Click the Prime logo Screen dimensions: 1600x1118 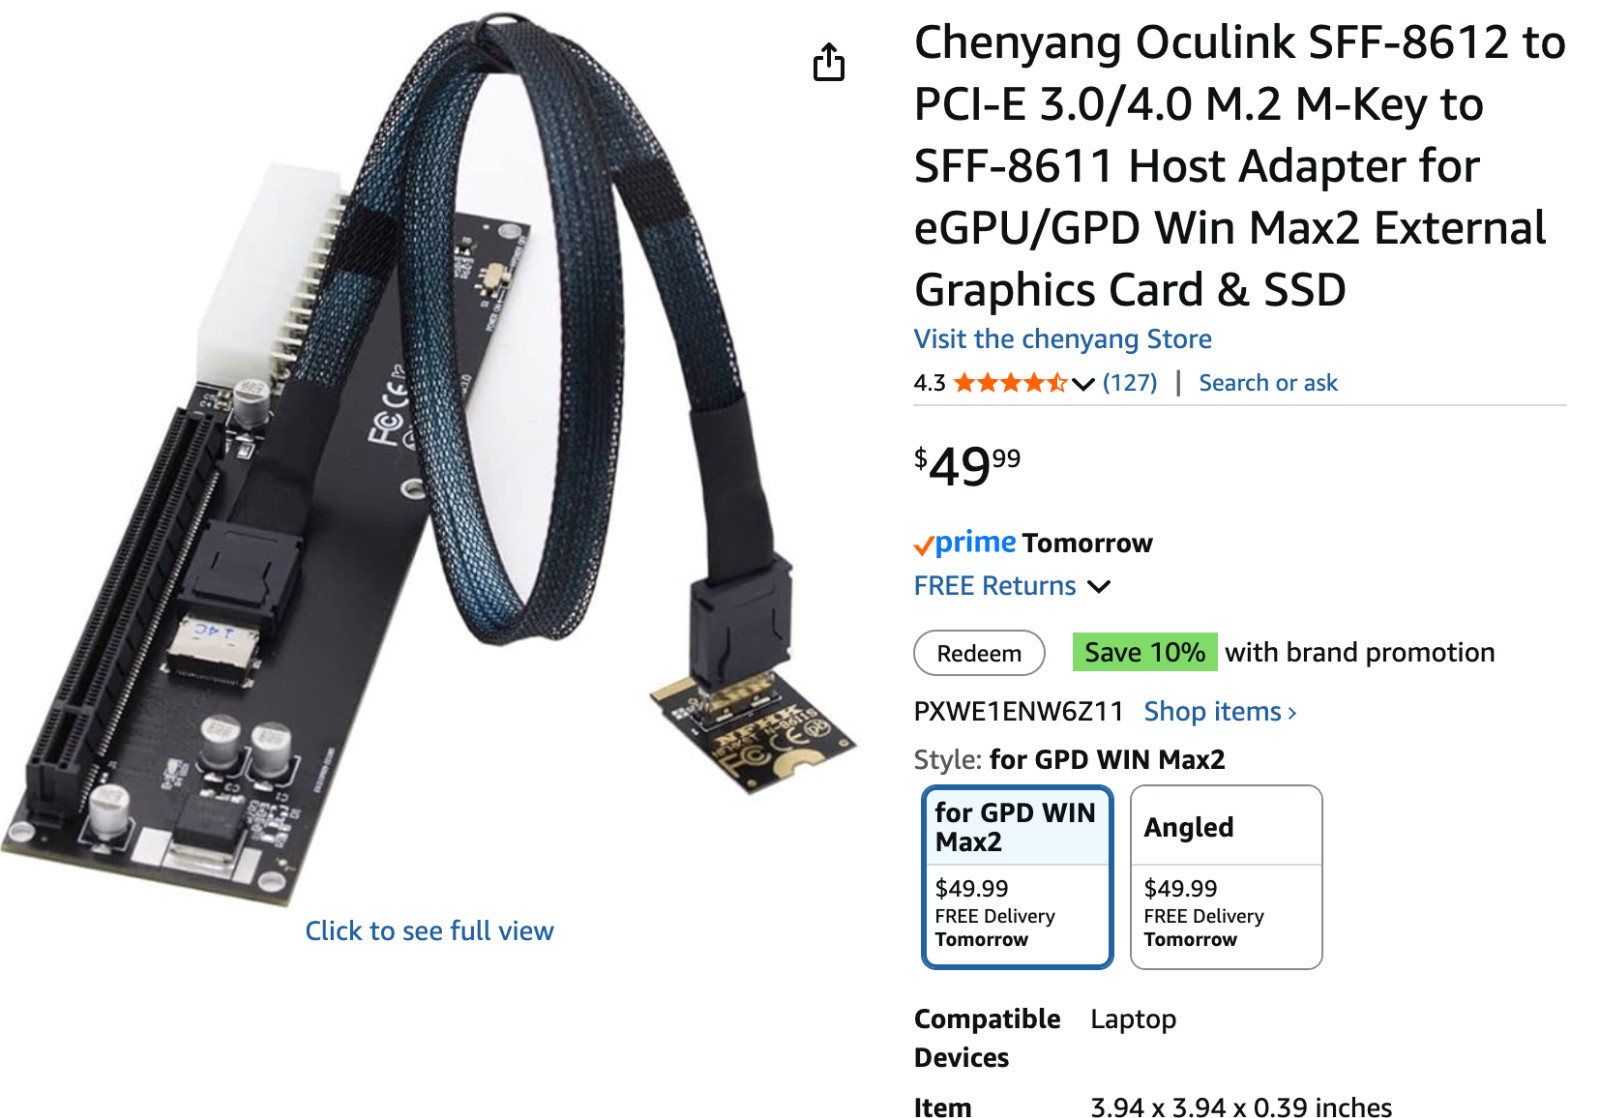pyautogui.click(x=965, y=543)
